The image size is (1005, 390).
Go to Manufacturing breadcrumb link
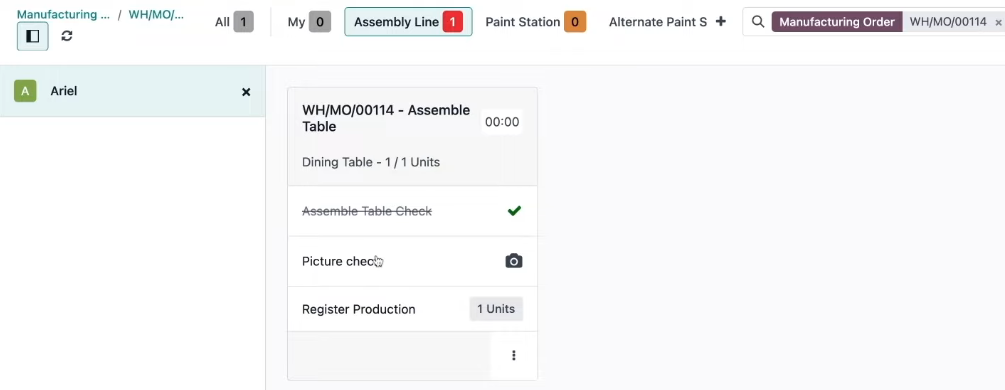(63, 14)
